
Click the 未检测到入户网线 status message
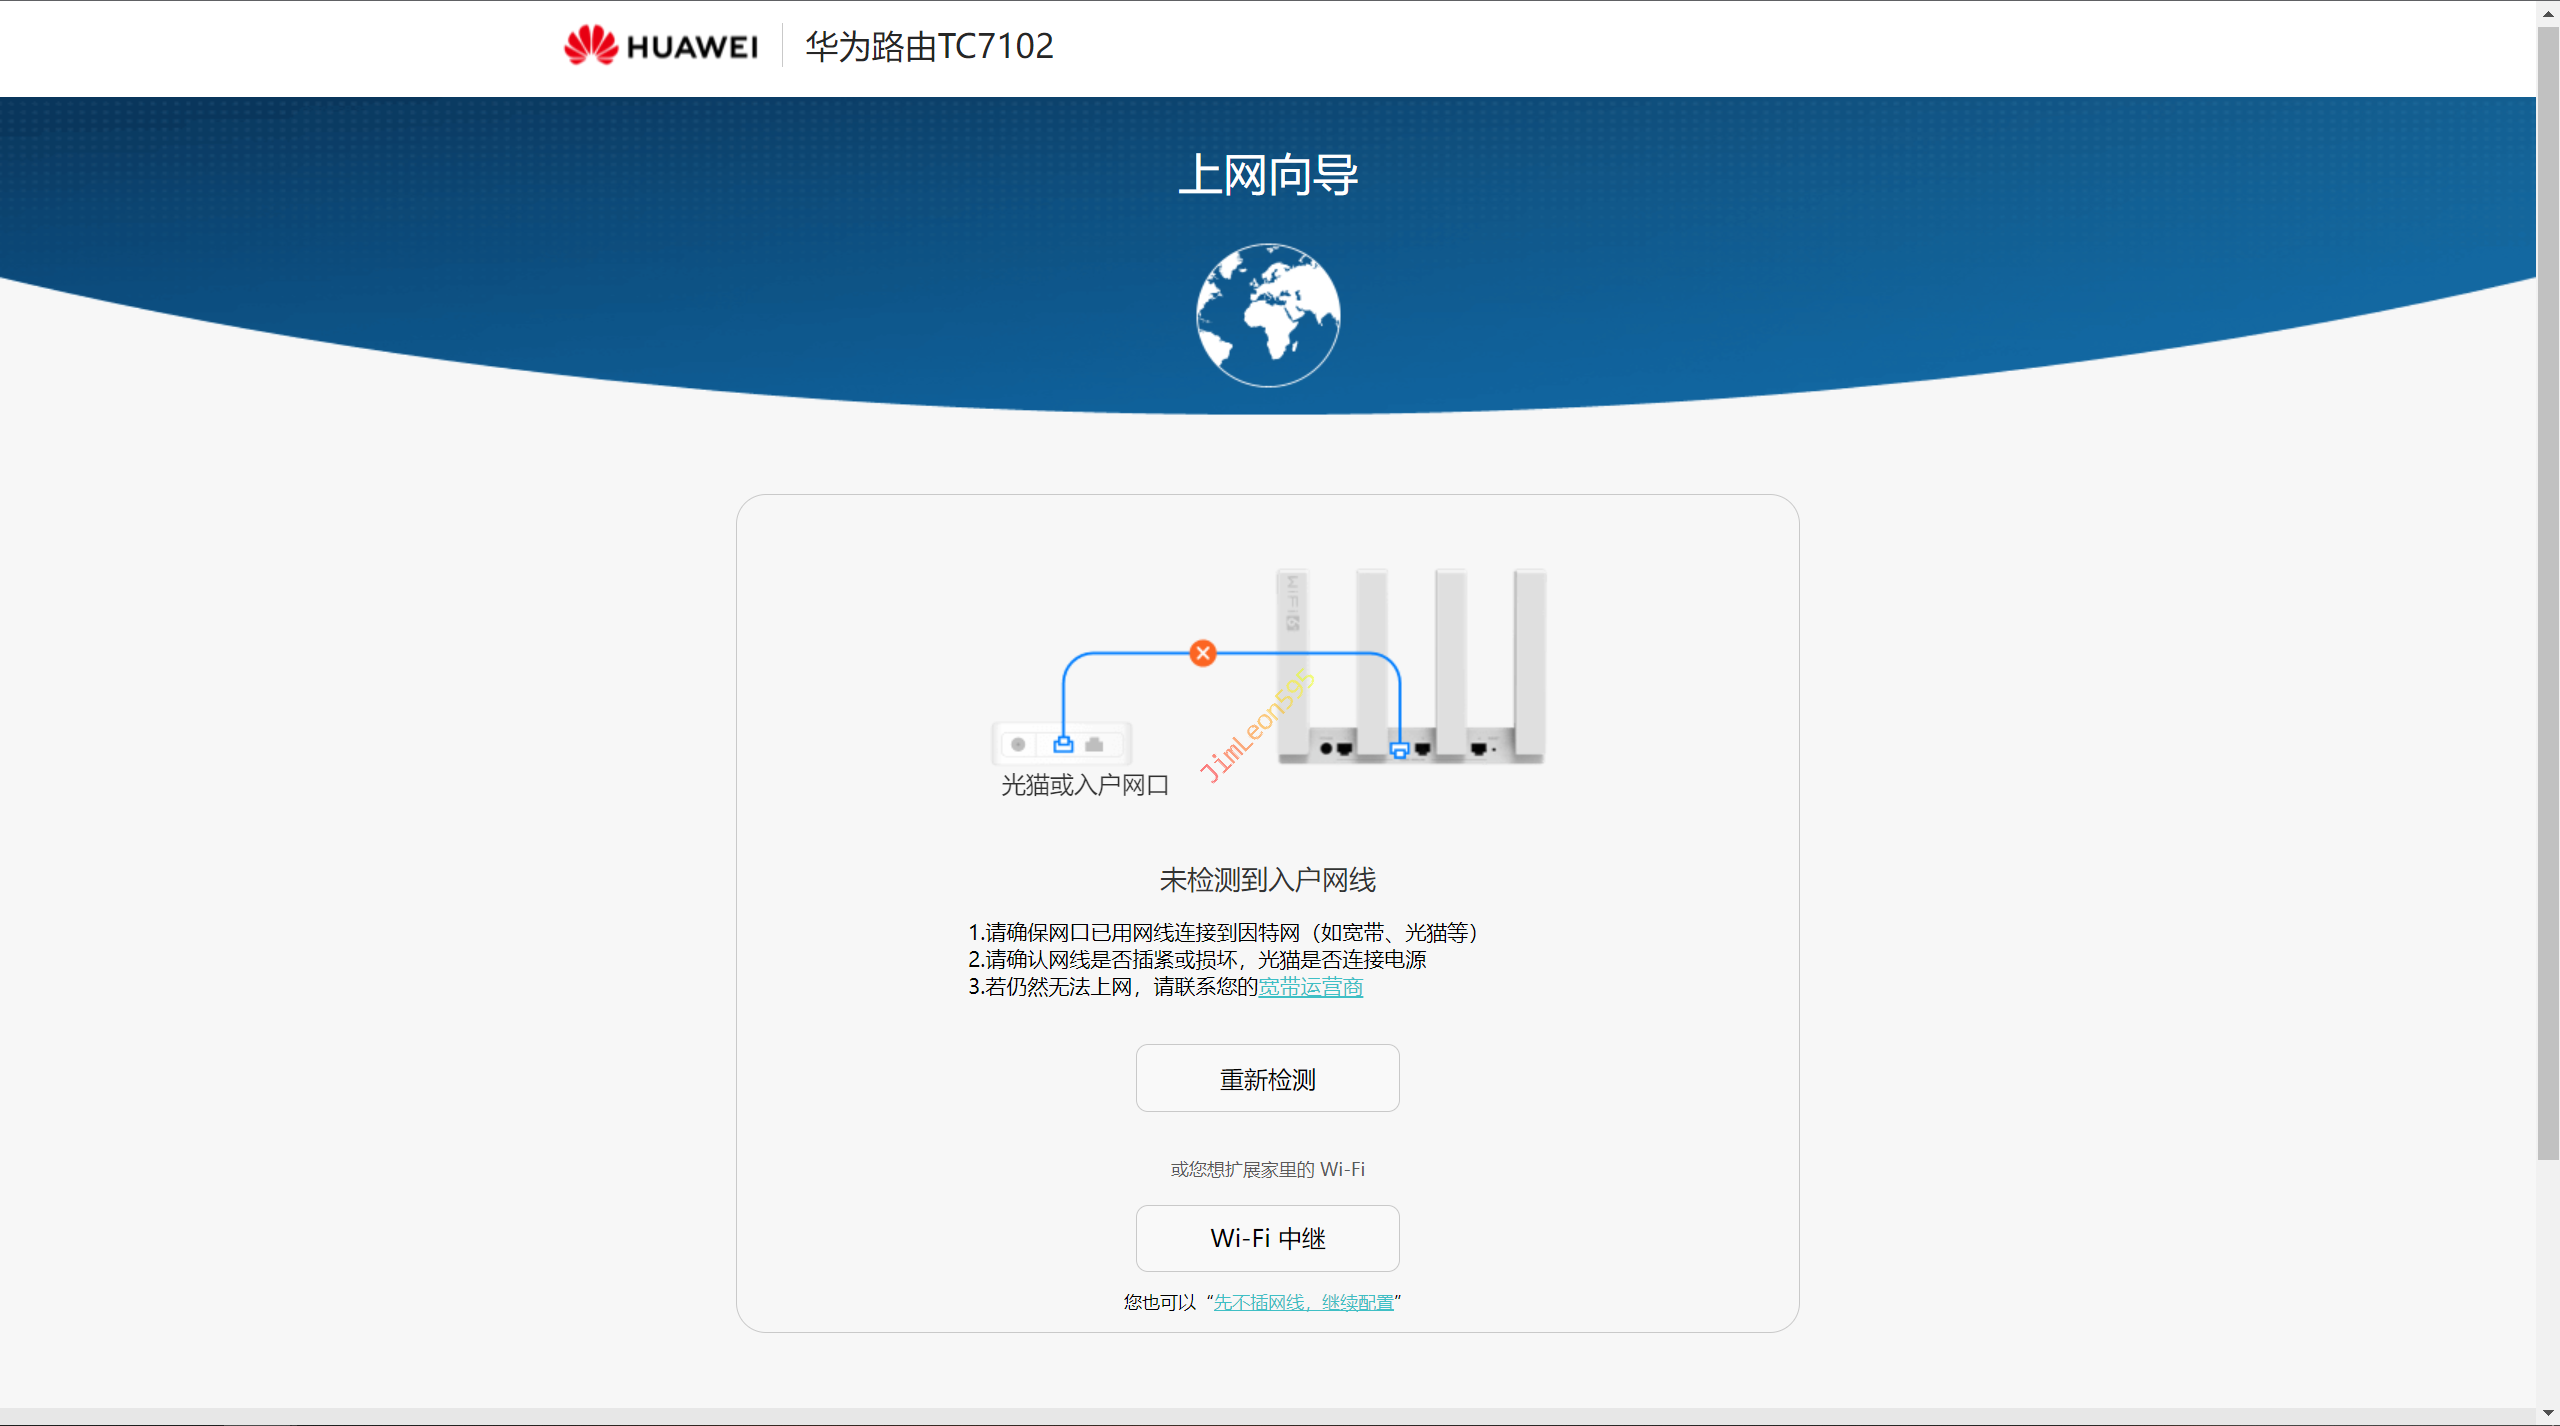pyautogui.click(x=1267, y=880)
